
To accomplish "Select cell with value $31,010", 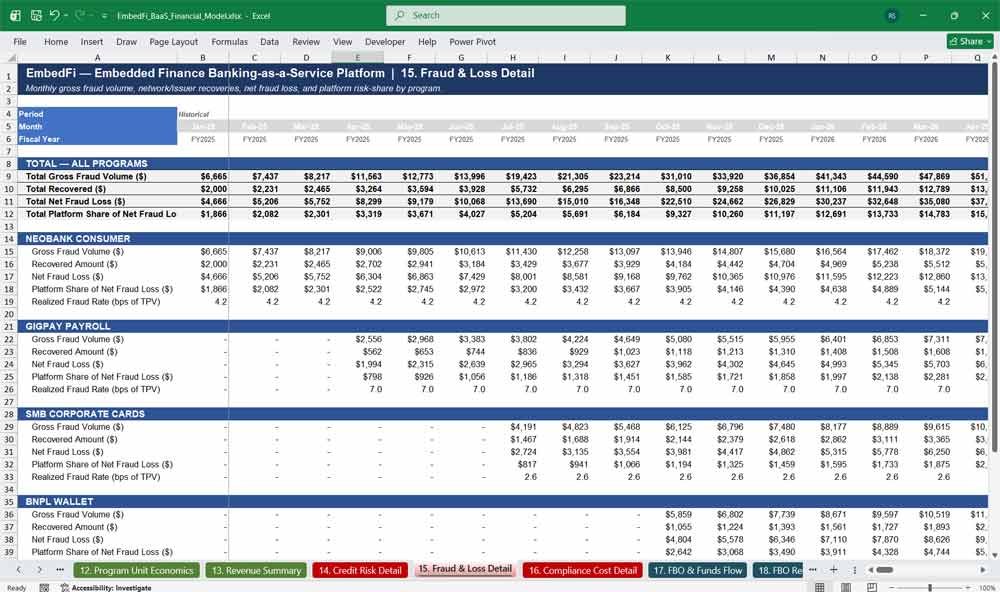I will tap(668, 176).
